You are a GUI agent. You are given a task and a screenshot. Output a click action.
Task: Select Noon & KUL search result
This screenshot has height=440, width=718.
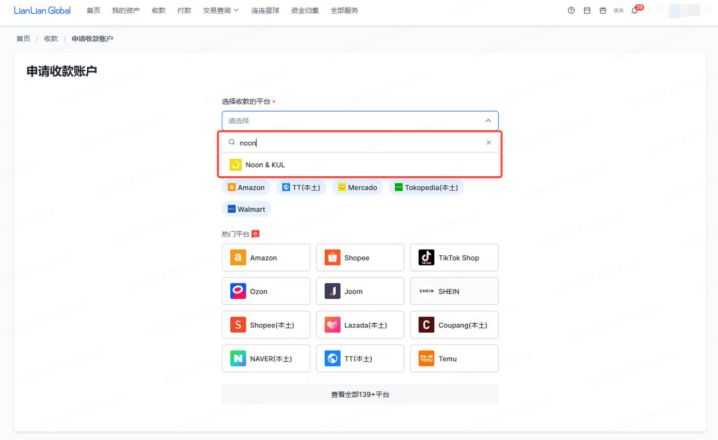[360, 164]
